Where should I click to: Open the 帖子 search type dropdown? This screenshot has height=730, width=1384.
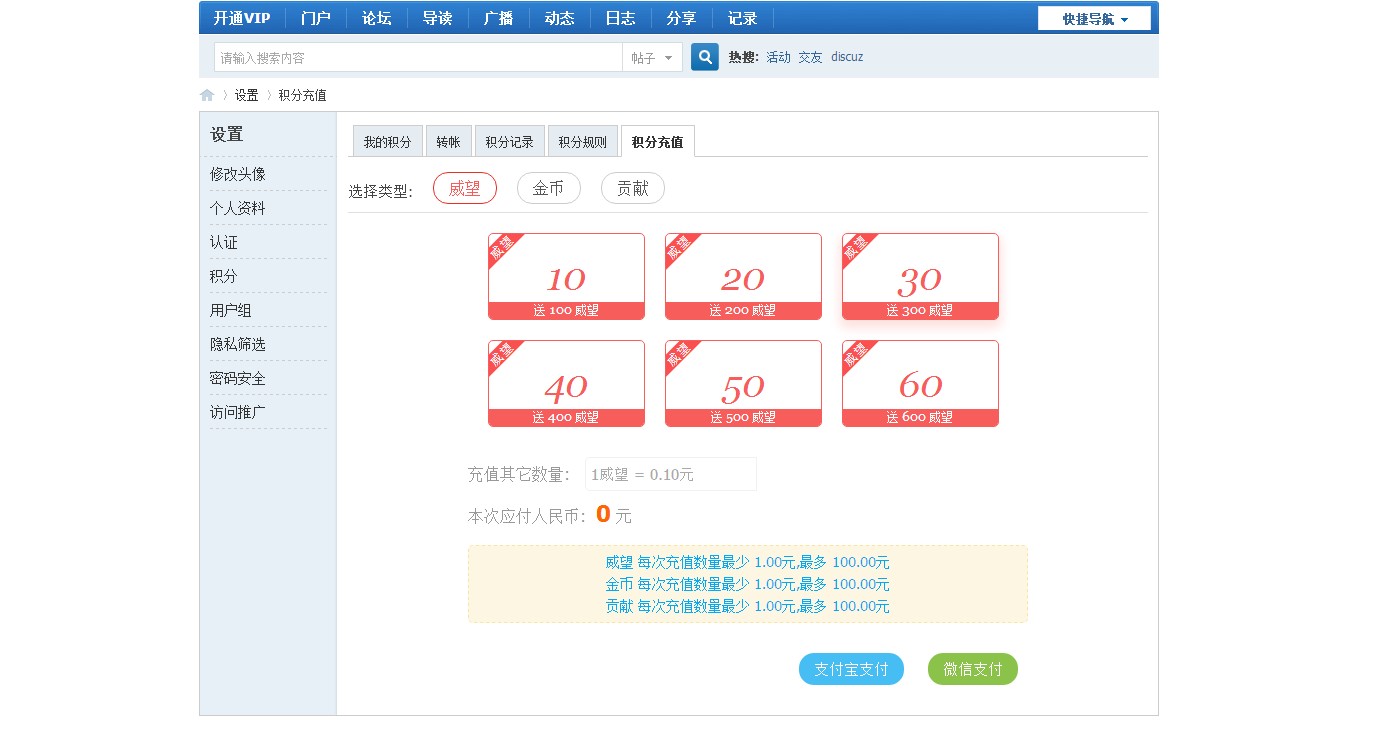point(652,58)
